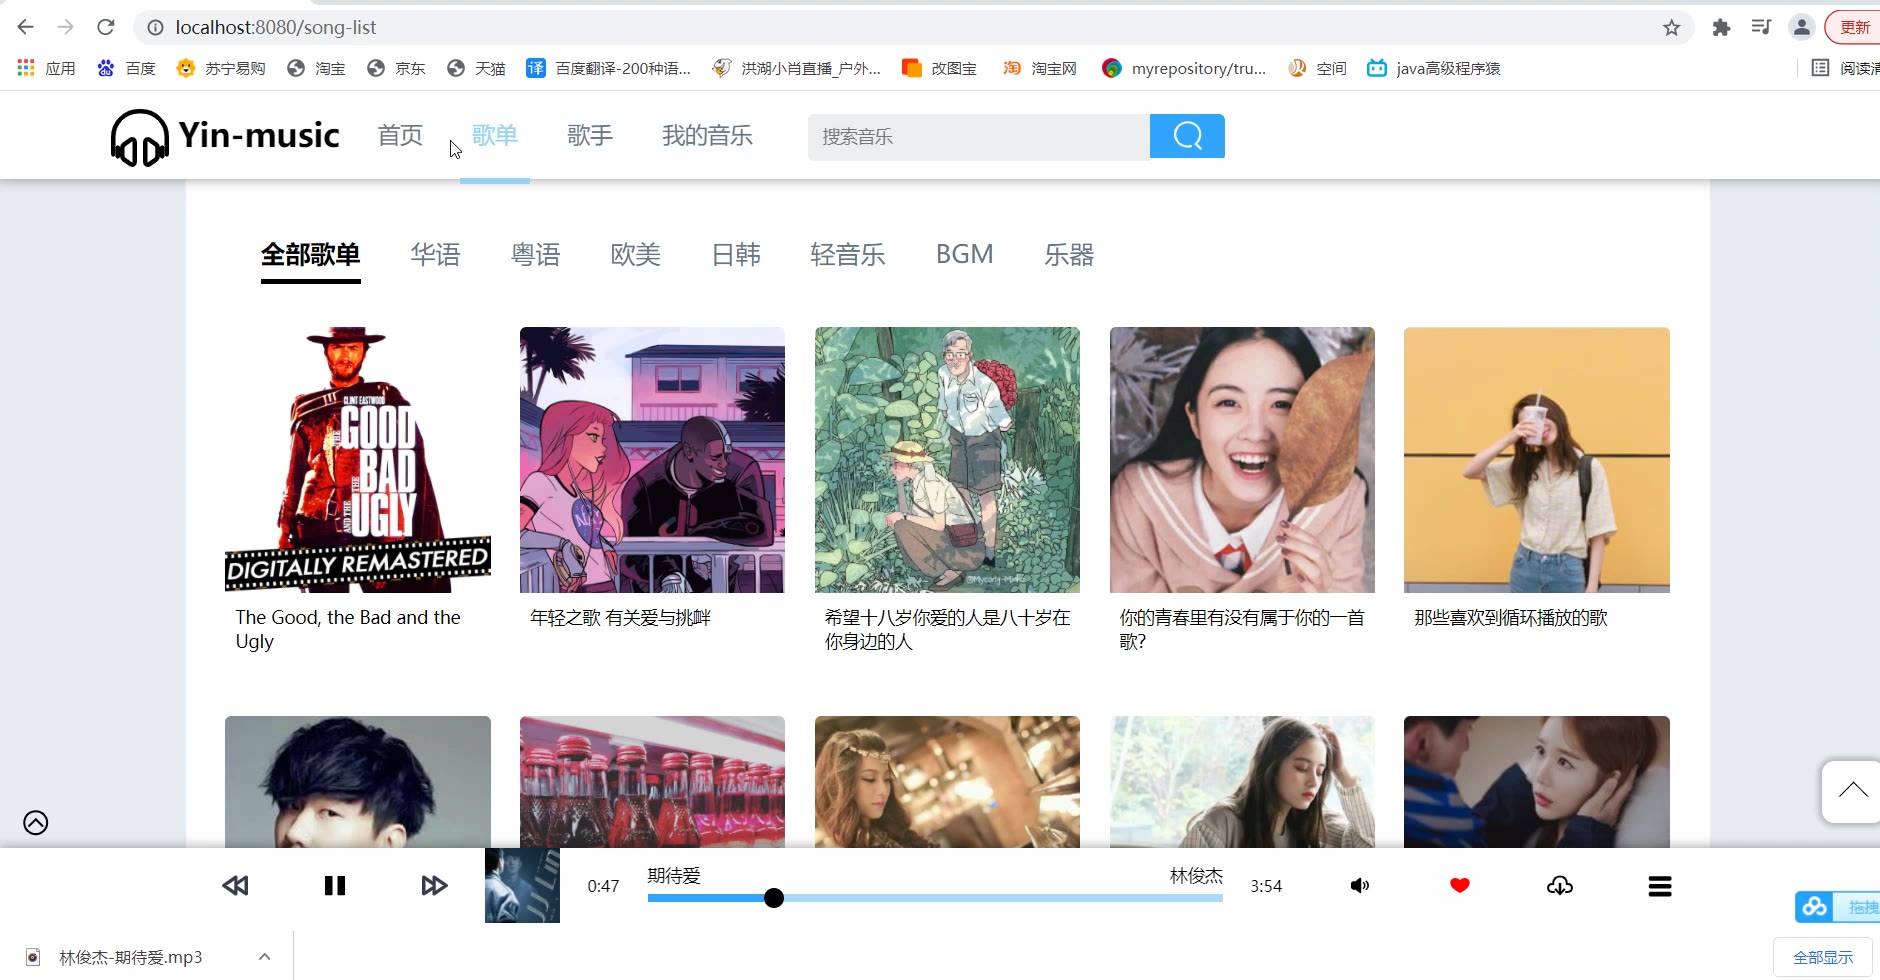Image resolution: width=1880 pixels, height=980 pixels.
Task: Open the myrepository bookmark
Action: pos(1184,68)
